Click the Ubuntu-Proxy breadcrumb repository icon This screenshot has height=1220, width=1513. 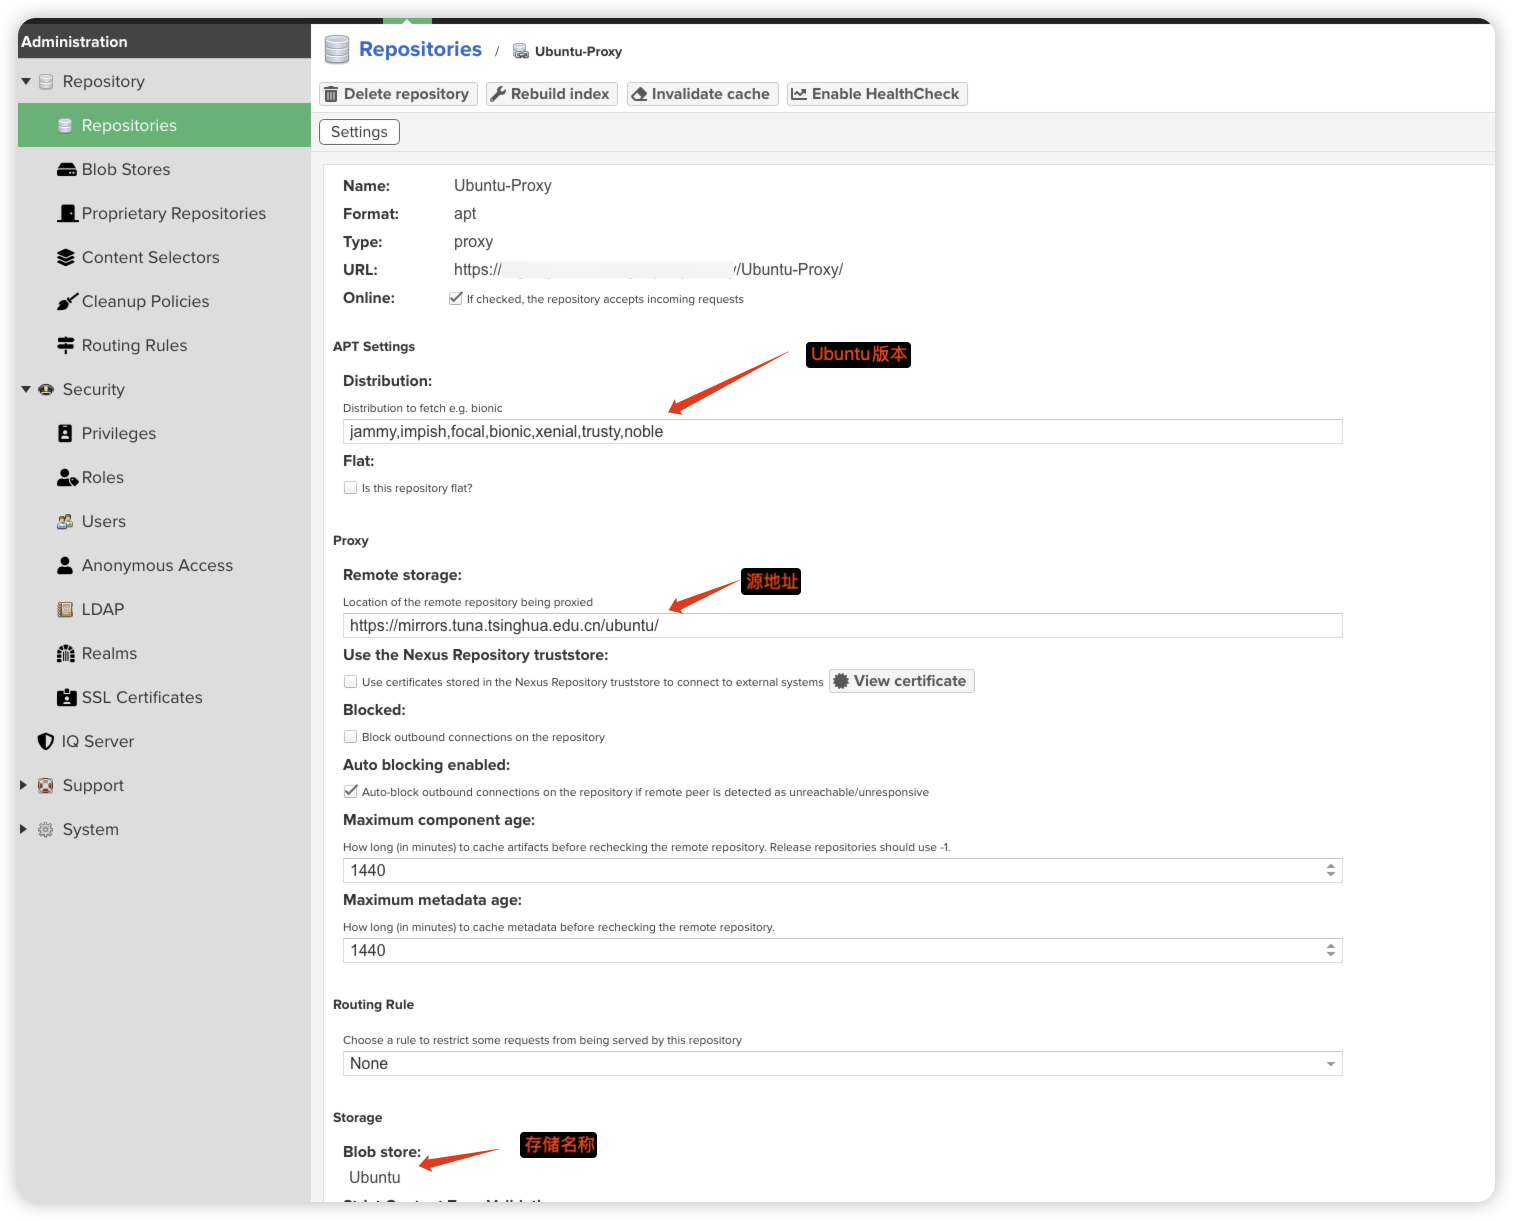point(521,51)
